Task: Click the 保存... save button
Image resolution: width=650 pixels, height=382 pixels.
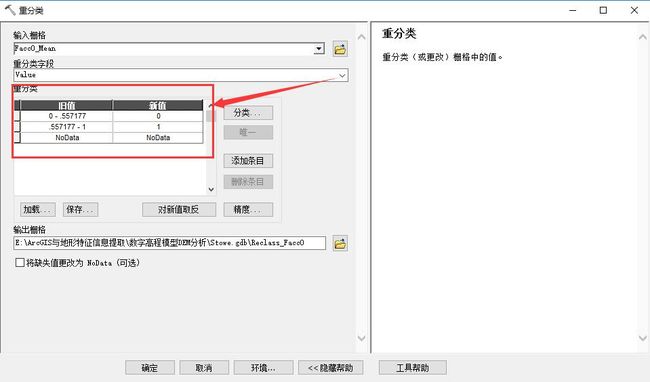Action: pos(80,210)
